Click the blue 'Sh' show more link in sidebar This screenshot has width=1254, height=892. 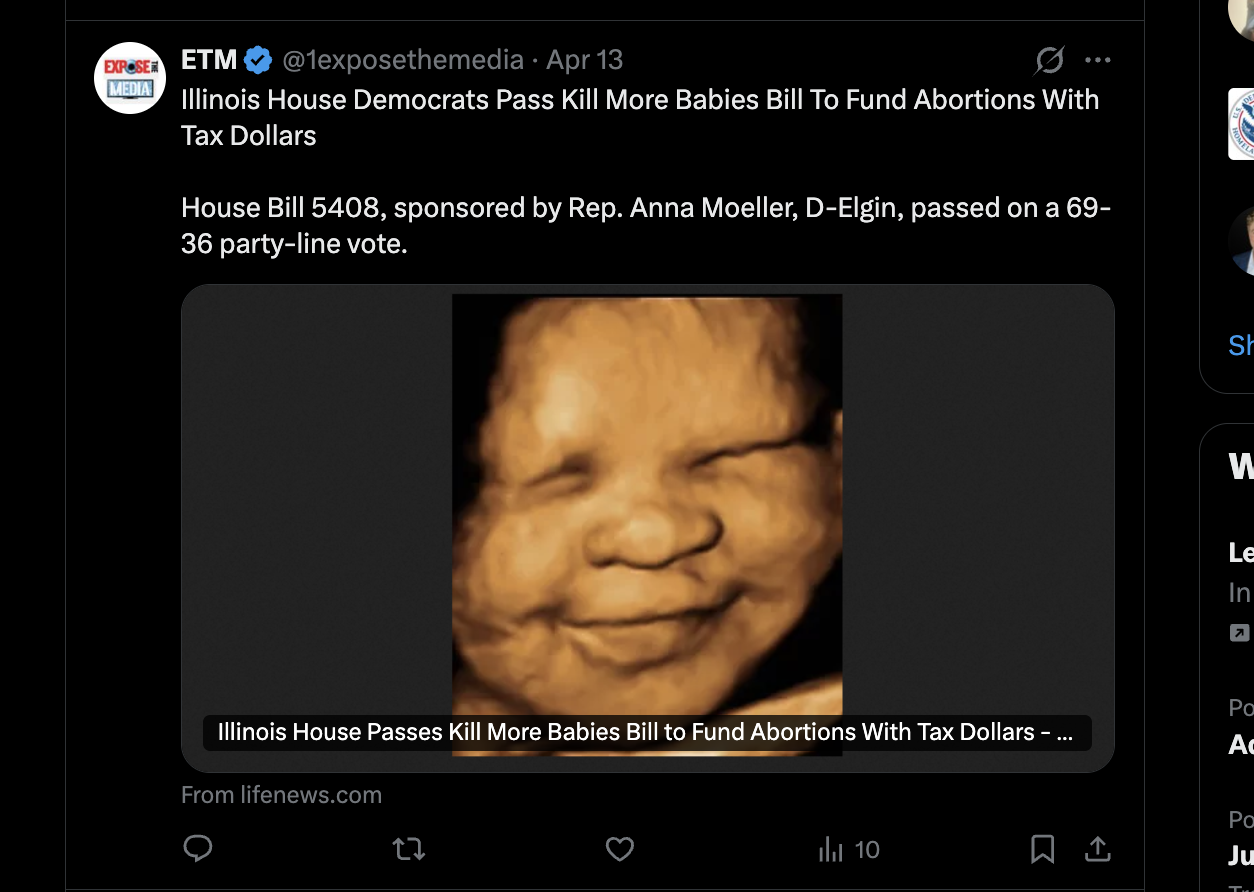(x=1240, y=345)
